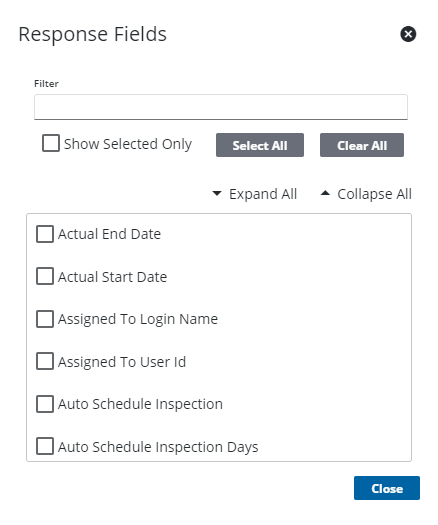Check the Actual Start Date box
Image resolution: width=438 pixels, height=525 pixels.
[45, 276]
